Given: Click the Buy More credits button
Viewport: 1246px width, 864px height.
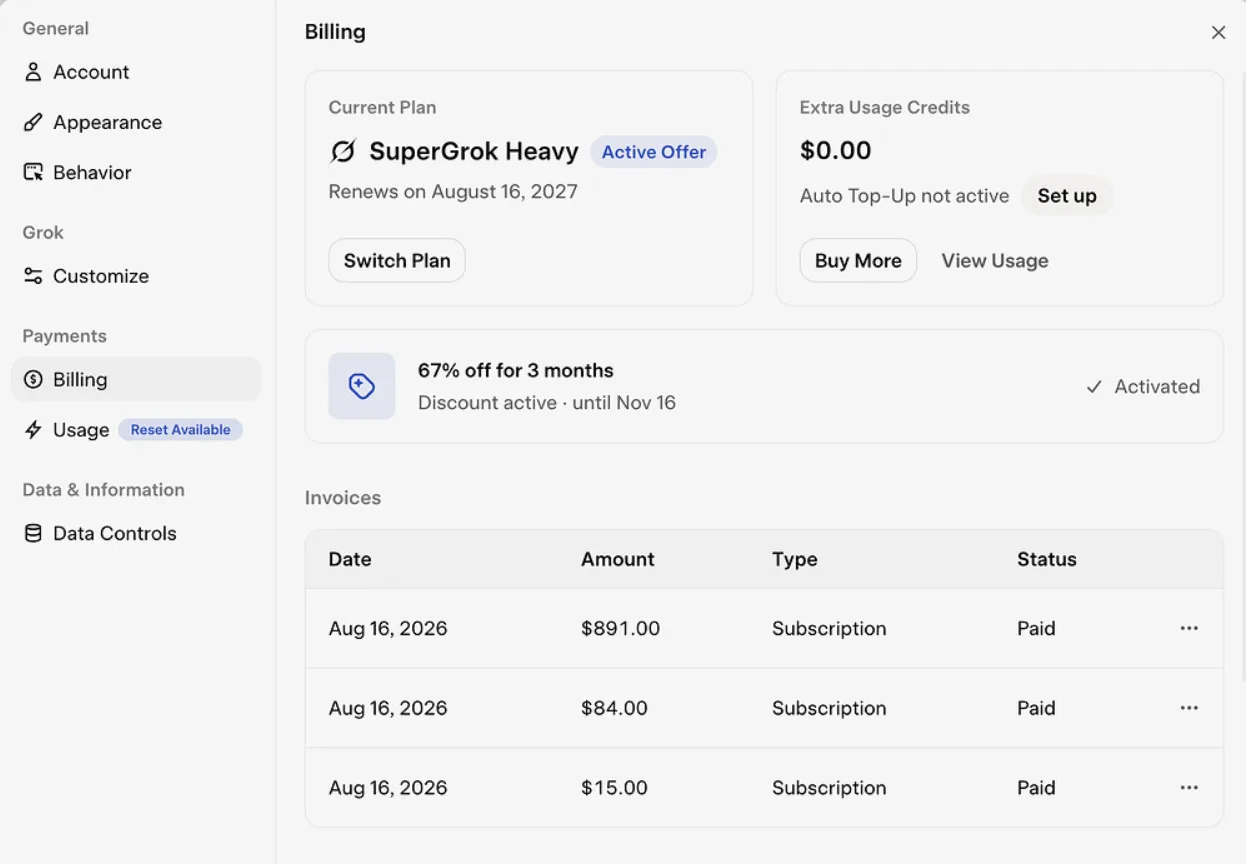Looking at the screenshot, I should pos(858,261).
